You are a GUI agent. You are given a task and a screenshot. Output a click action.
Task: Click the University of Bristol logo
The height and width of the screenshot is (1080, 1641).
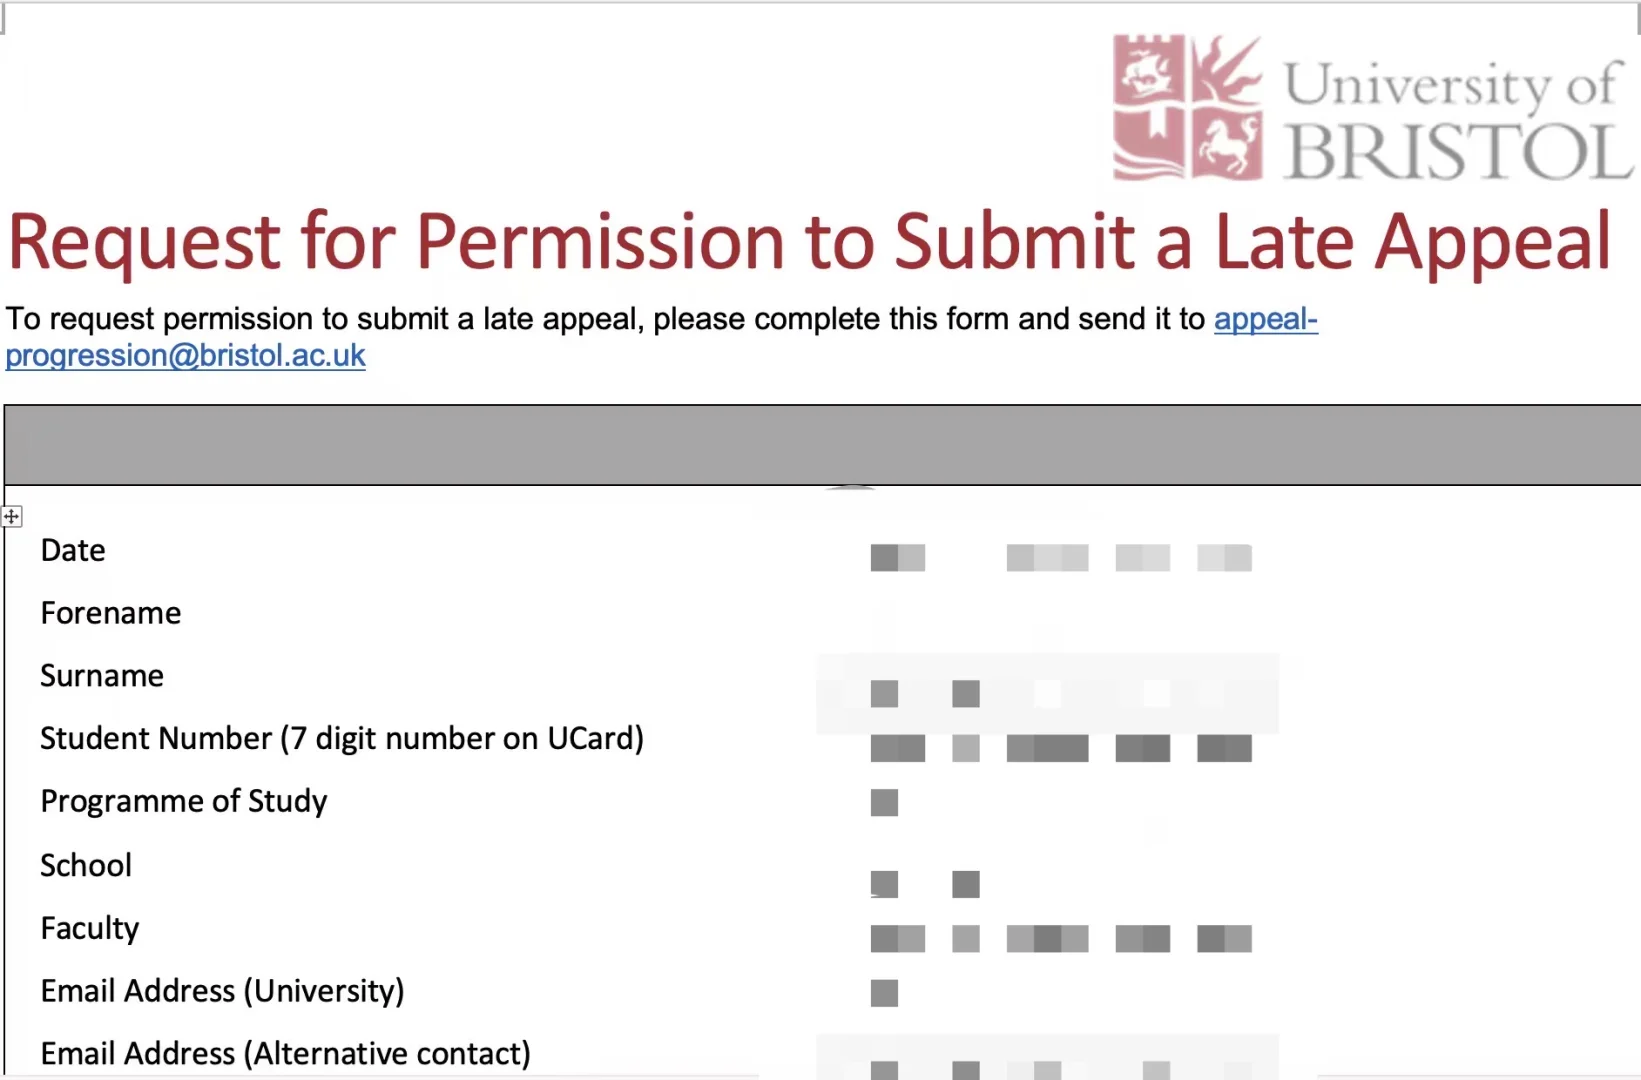(x=1372, y=108)
